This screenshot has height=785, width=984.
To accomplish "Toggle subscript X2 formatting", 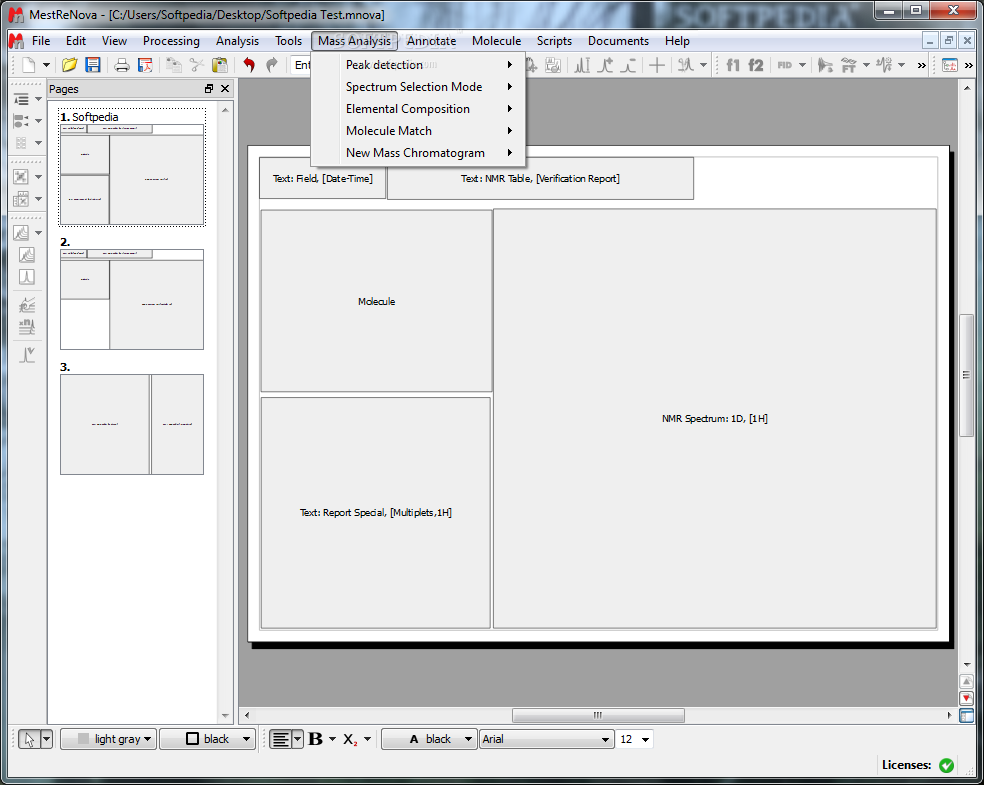I will pos(350,739).
